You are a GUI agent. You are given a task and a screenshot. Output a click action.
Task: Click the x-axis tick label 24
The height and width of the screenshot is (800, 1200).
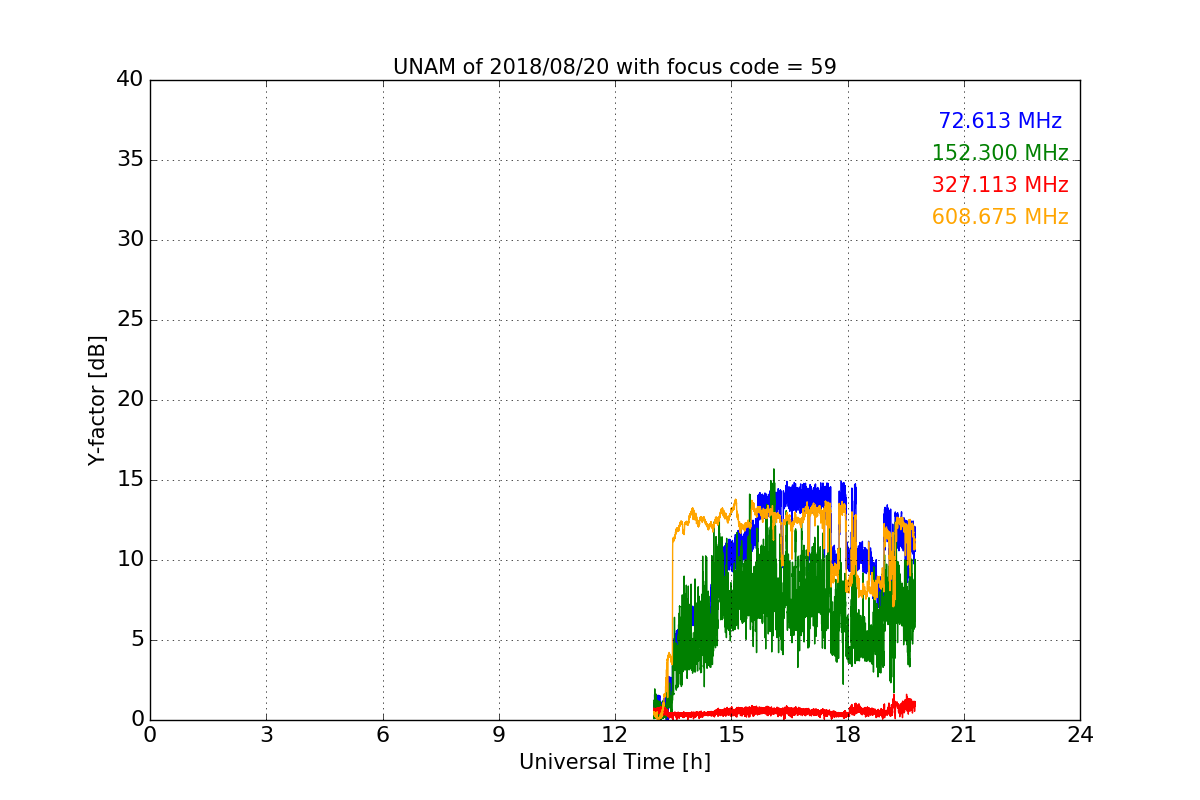click(x=1080, y=735)
